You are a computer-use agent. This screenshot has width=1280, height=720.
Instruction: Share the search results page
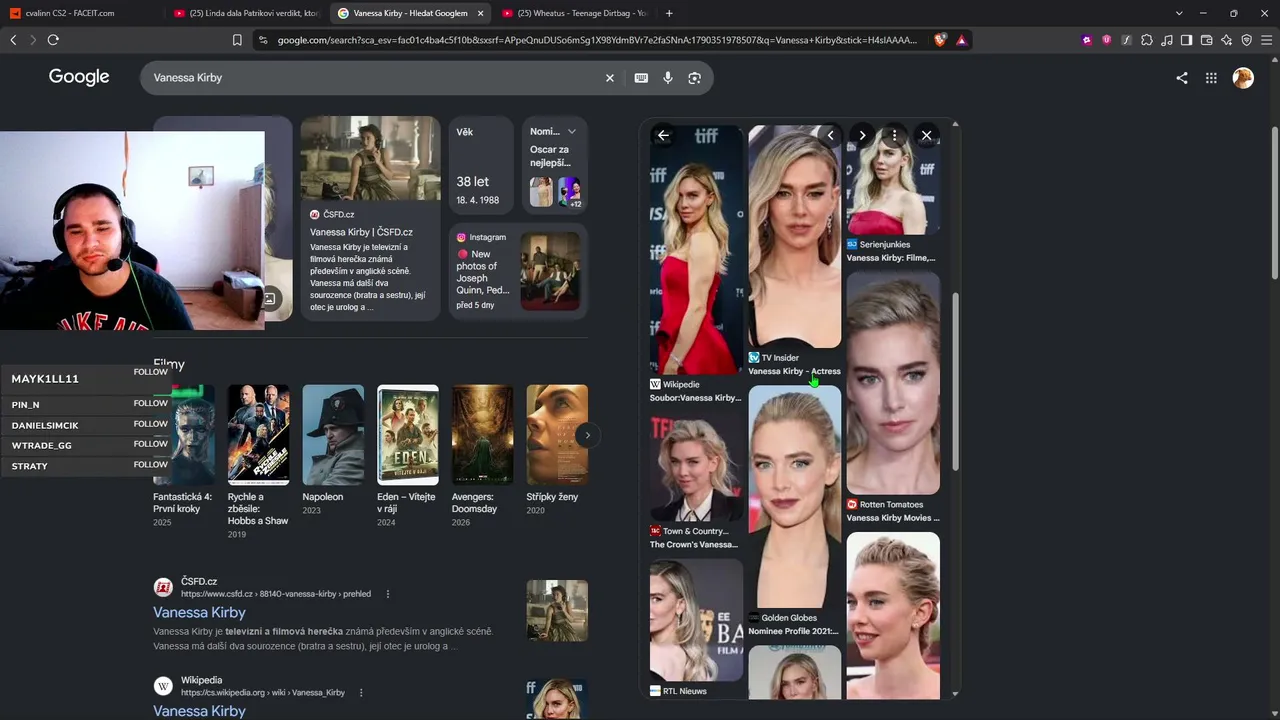click(1182, 78)
